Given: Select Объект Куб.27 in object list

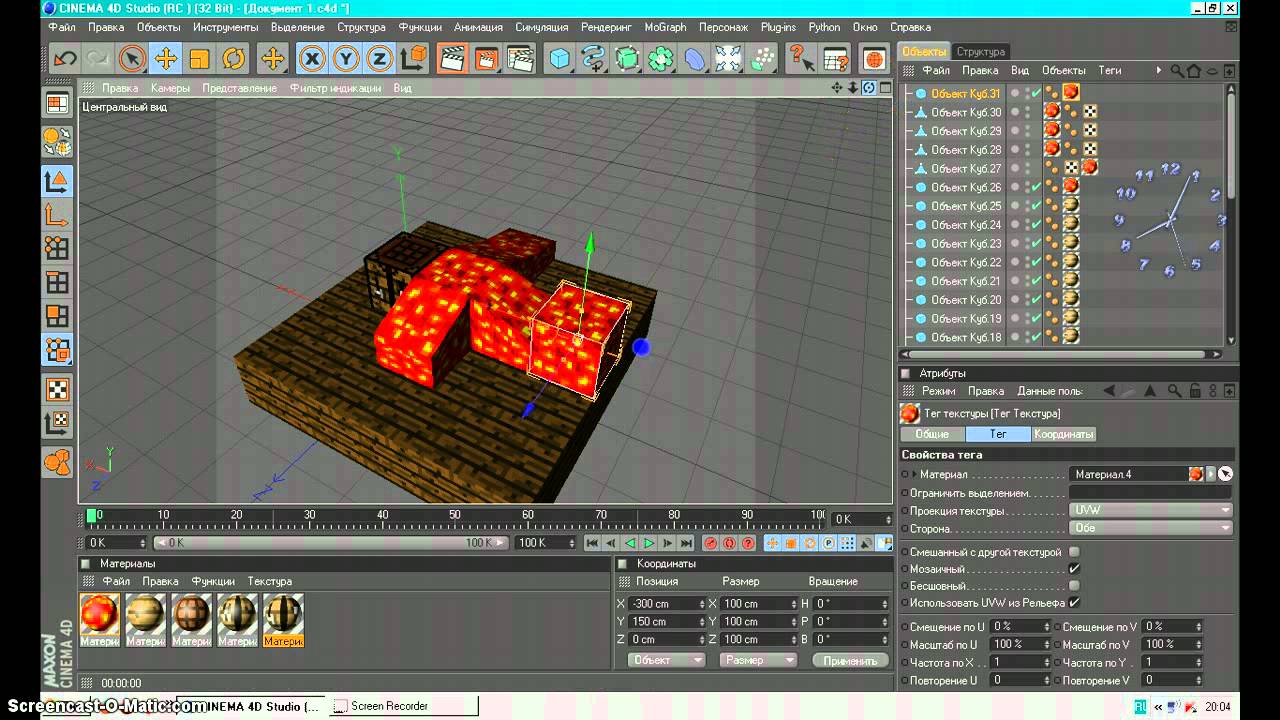Looking at the screenshot, I should [x=966, y=168].
